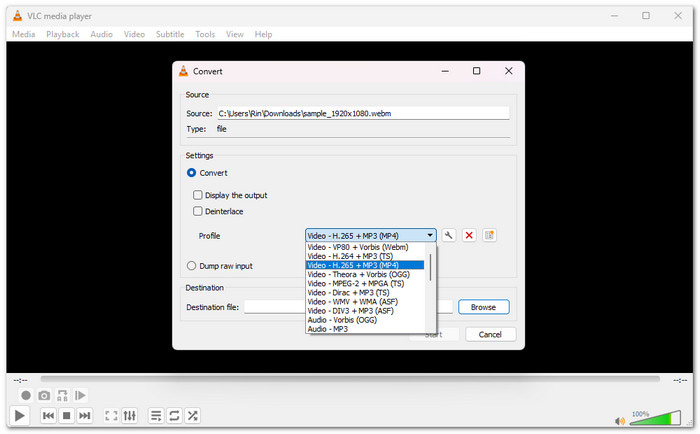Close the Convert dialog
This screenshot has width=700, height=434.
[x=508, y=71]
